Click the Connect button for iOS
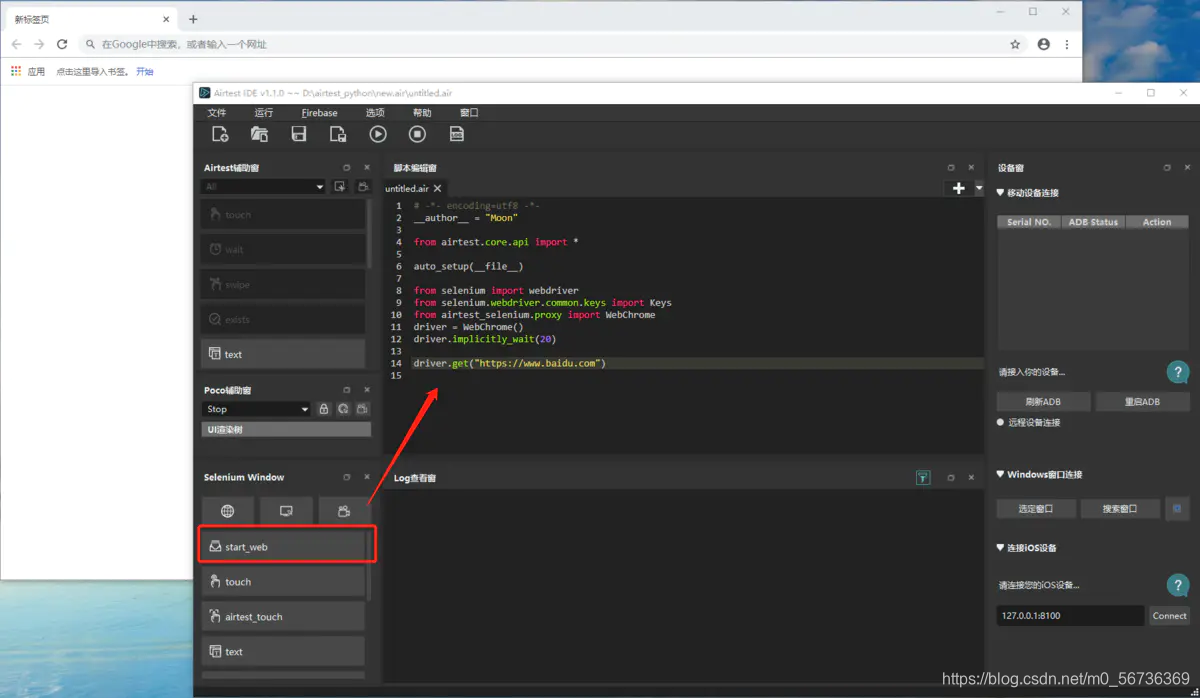Viewport: 1200px width, 698px height. tap(1169, 616)
